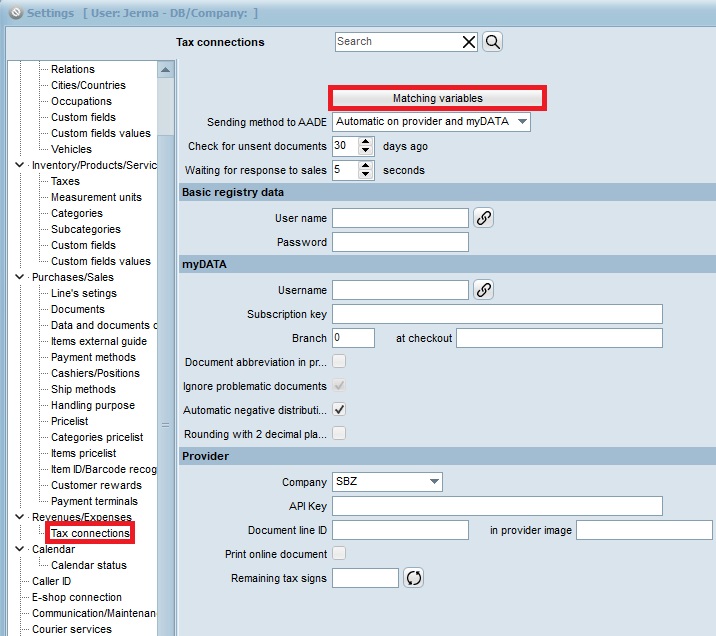Collapse the Purchases/Sales tree node
The height and width of the screenshot is (636, 716).
[20, 277]
